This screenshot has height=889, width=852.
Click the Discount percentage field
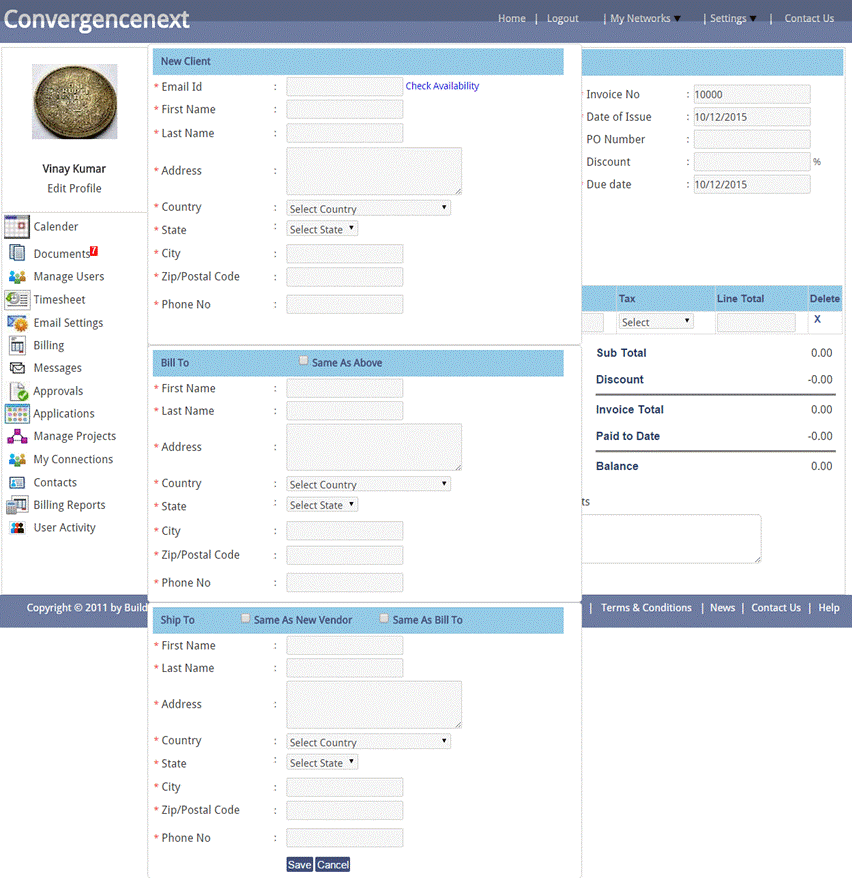(752, 162)
